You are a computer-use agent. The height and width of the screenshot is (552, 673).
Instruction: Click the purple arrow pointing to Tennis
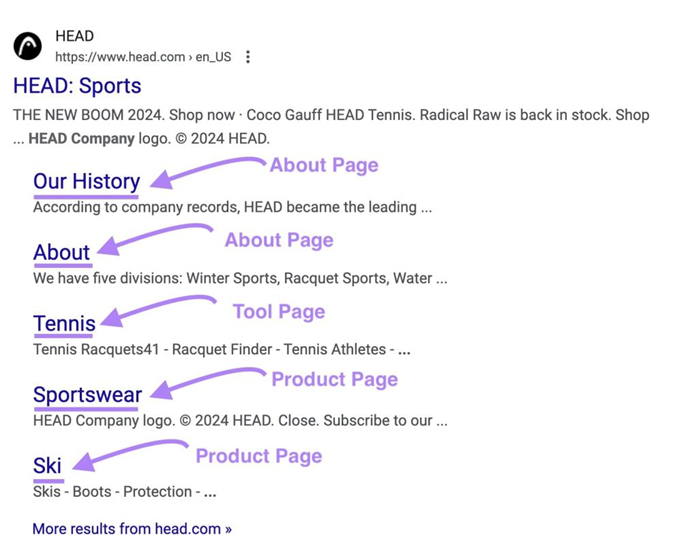tap(158, 308)
